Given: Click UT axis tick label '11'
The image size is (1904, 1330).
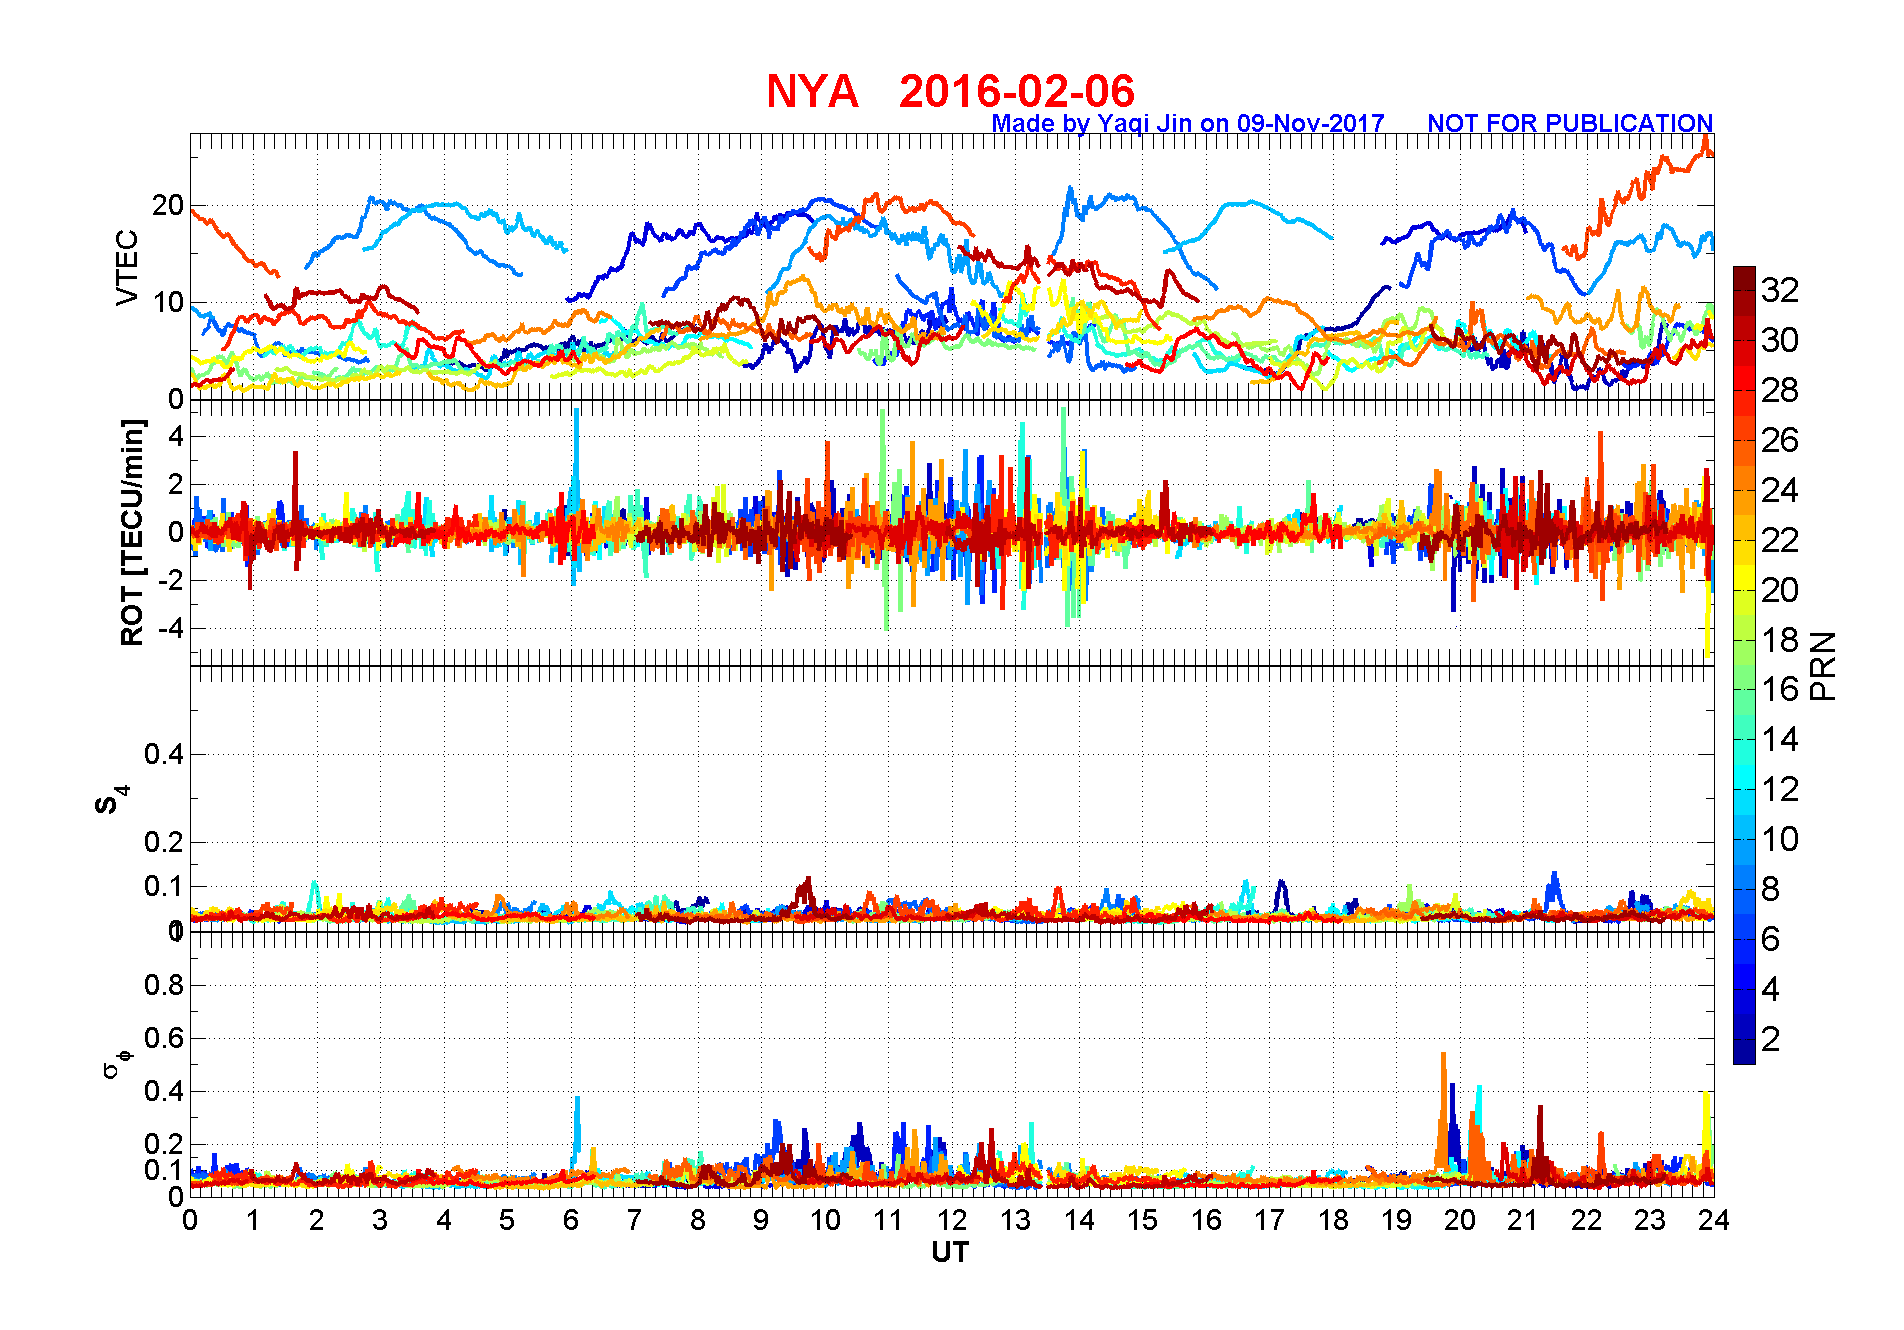Looking at the screenshot, I should click(888, 1220).
